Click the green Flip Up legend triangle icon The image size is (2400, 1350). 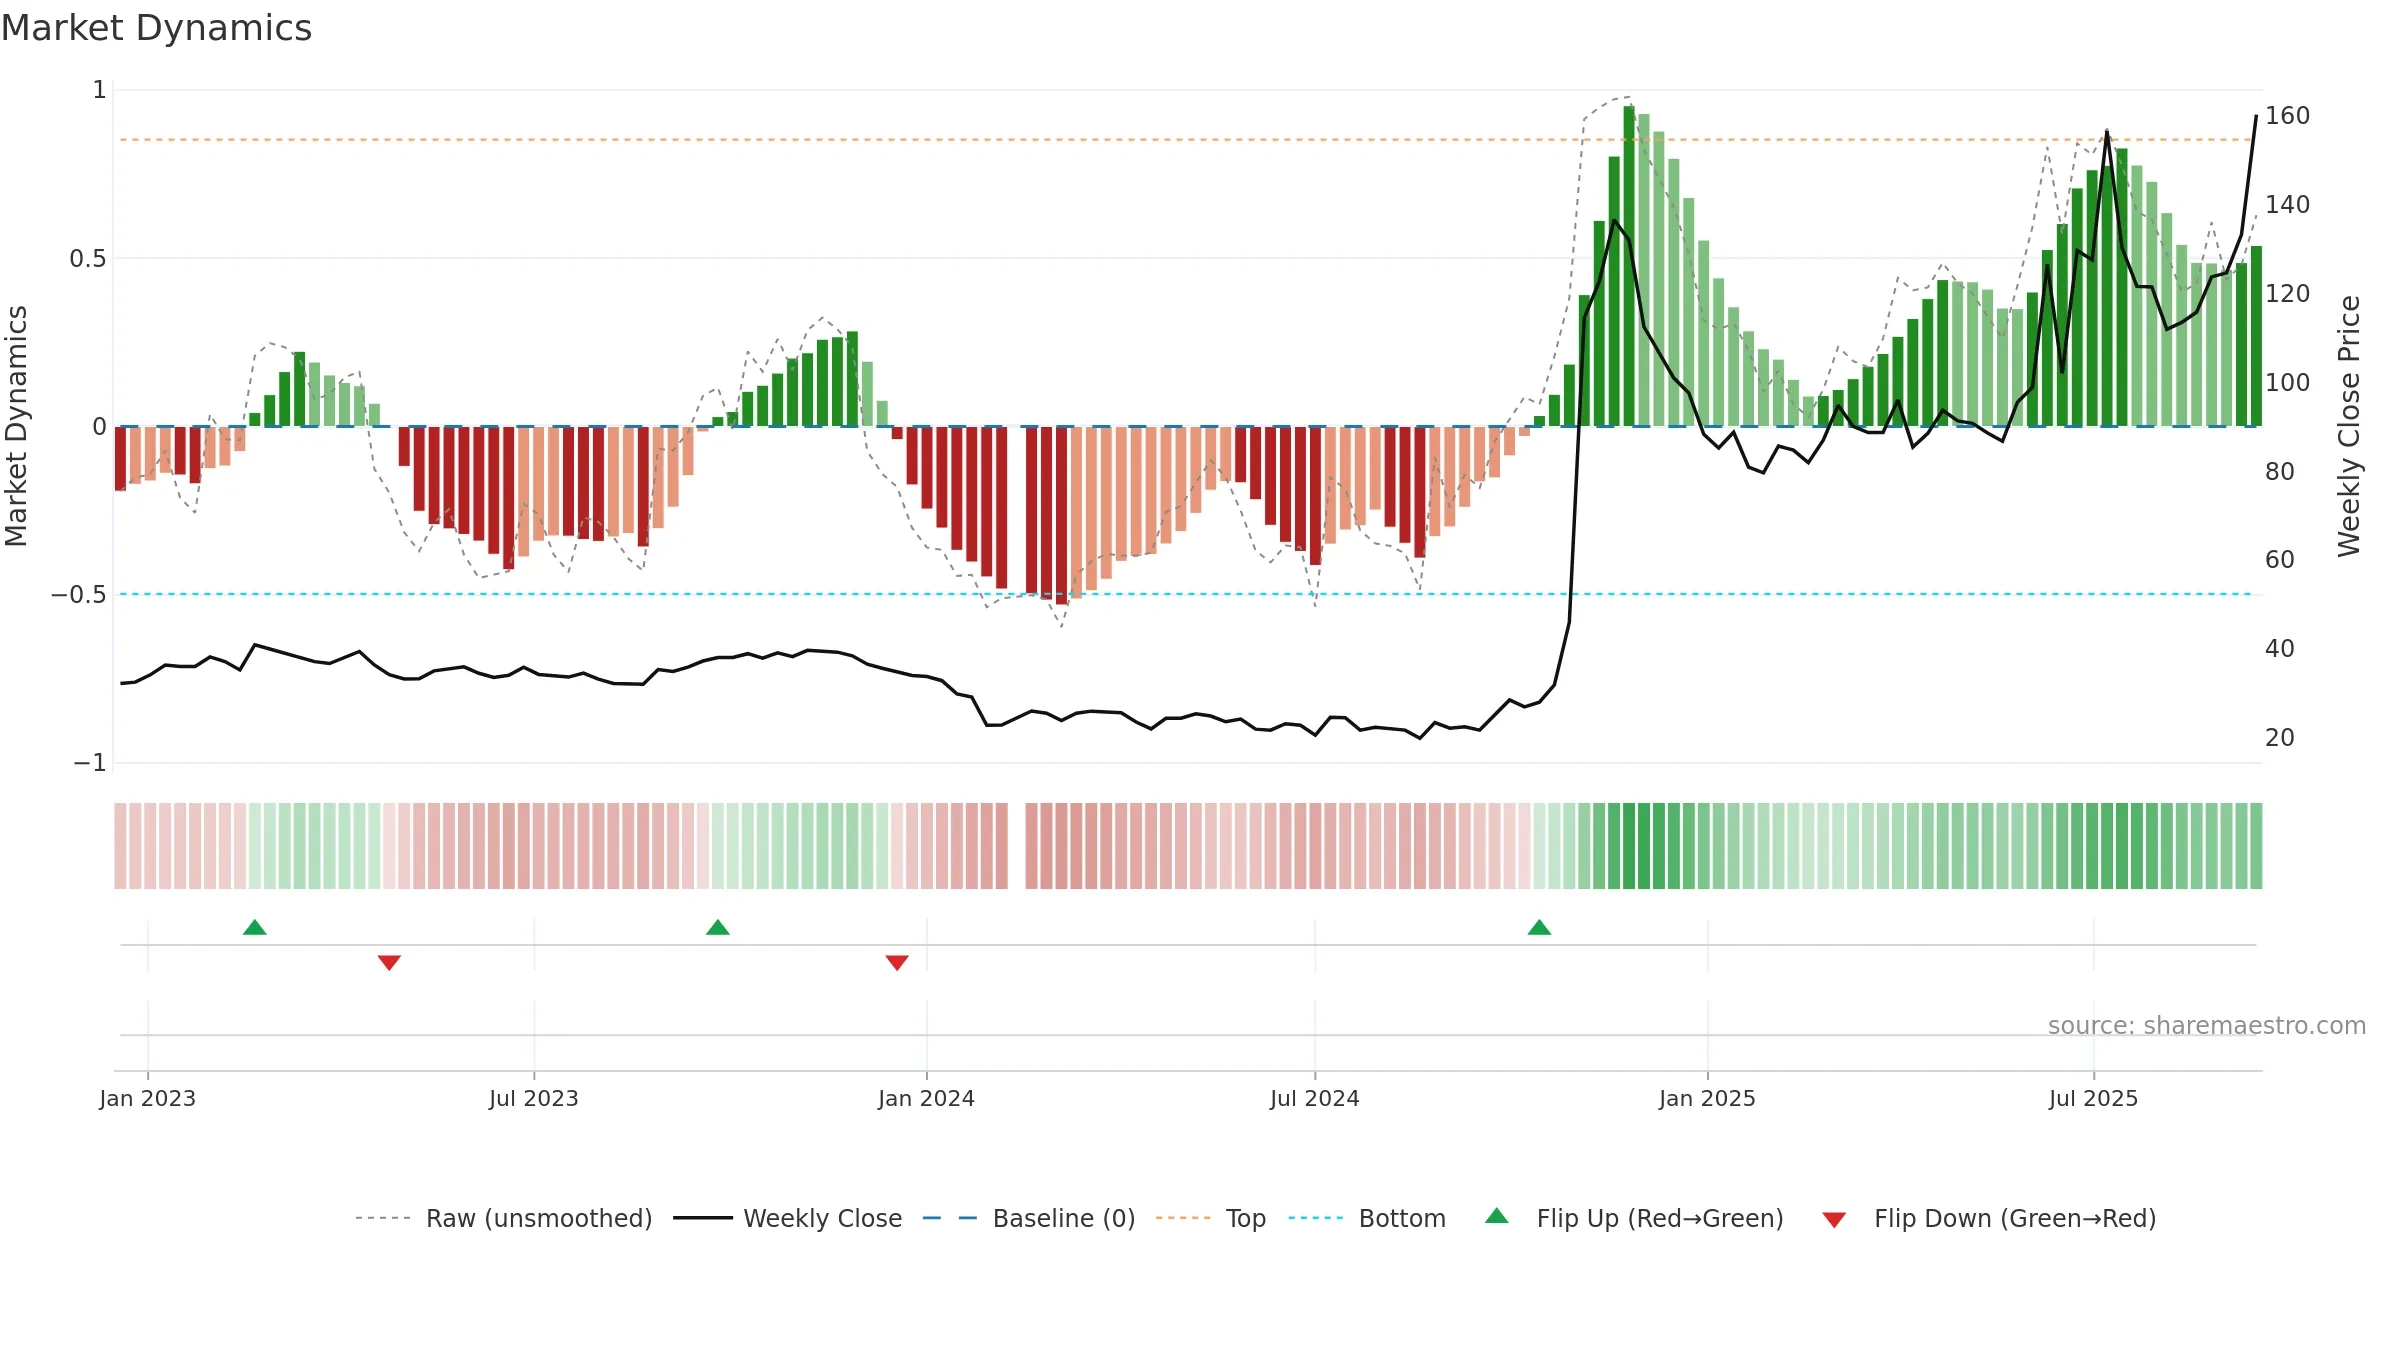tap(1497, 1216)
